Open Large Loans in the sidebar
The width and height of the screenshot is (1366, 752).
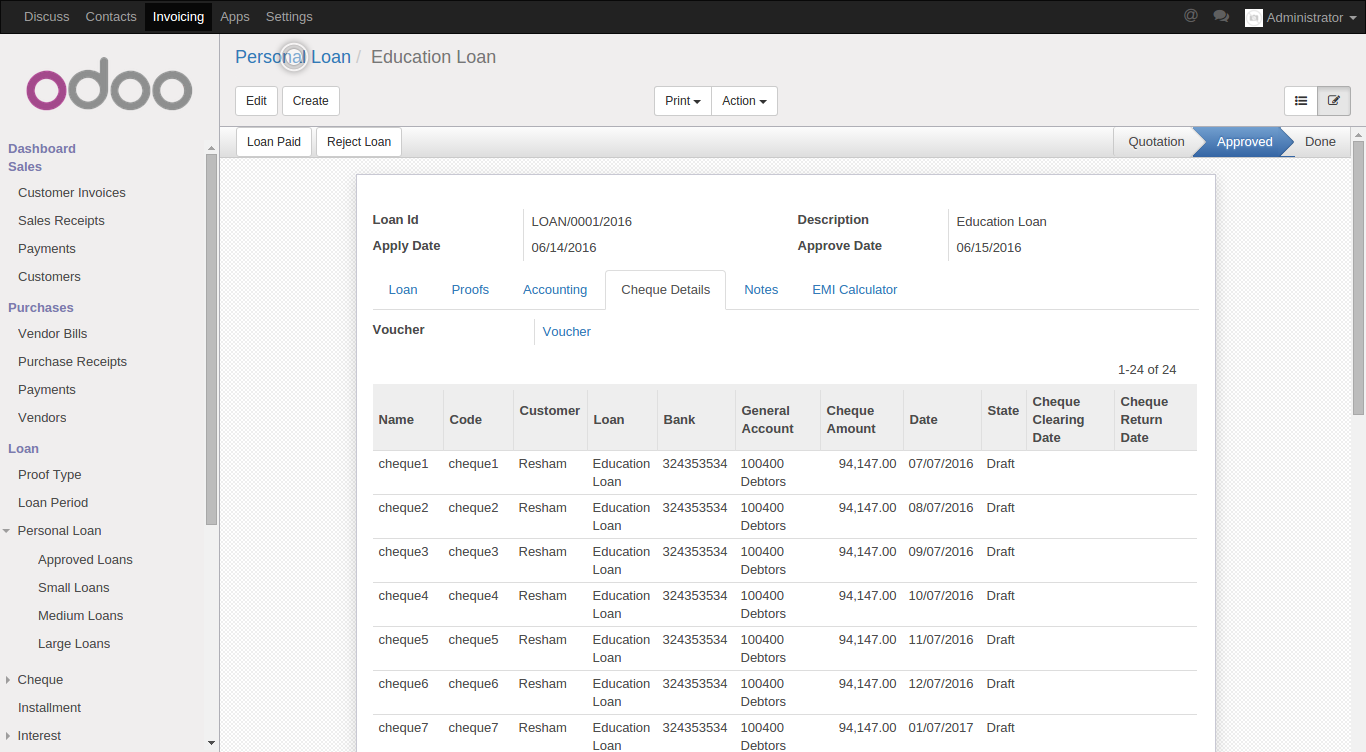pos(74,644)
